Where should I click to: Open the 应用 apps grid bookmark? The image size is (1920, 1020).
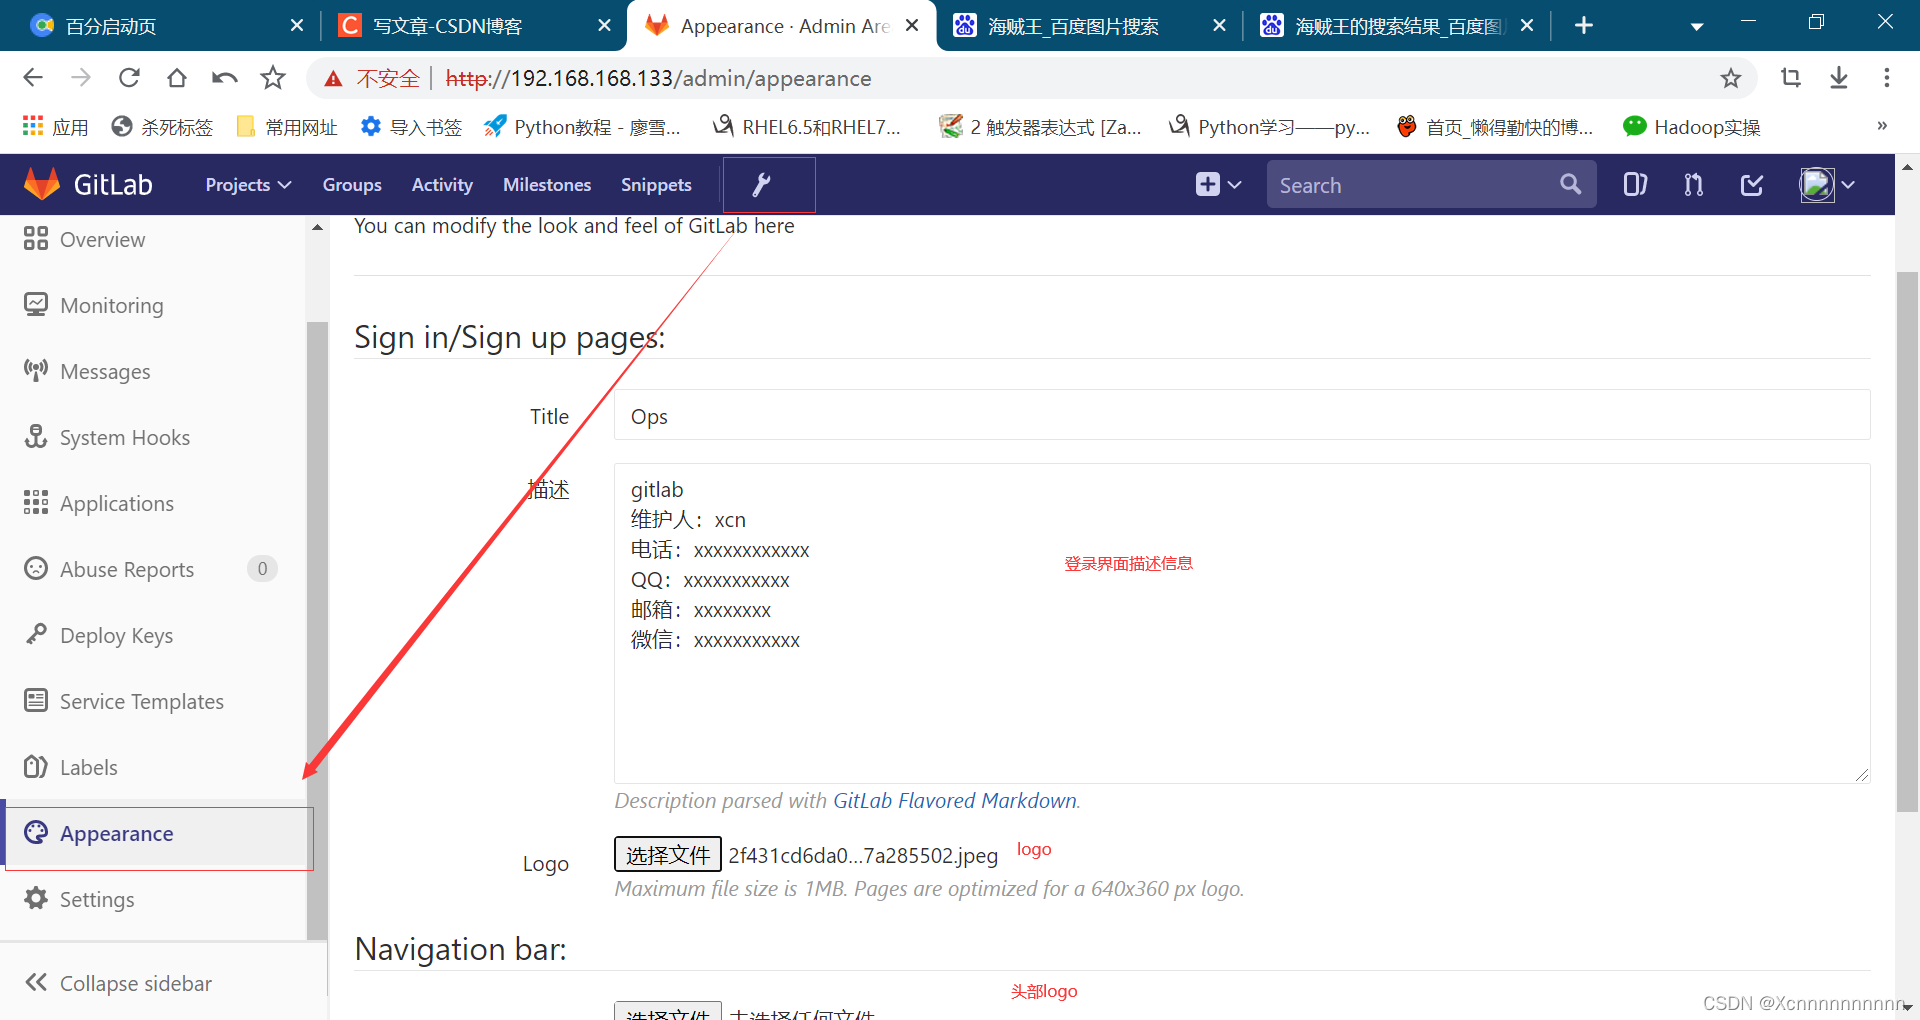55,127
